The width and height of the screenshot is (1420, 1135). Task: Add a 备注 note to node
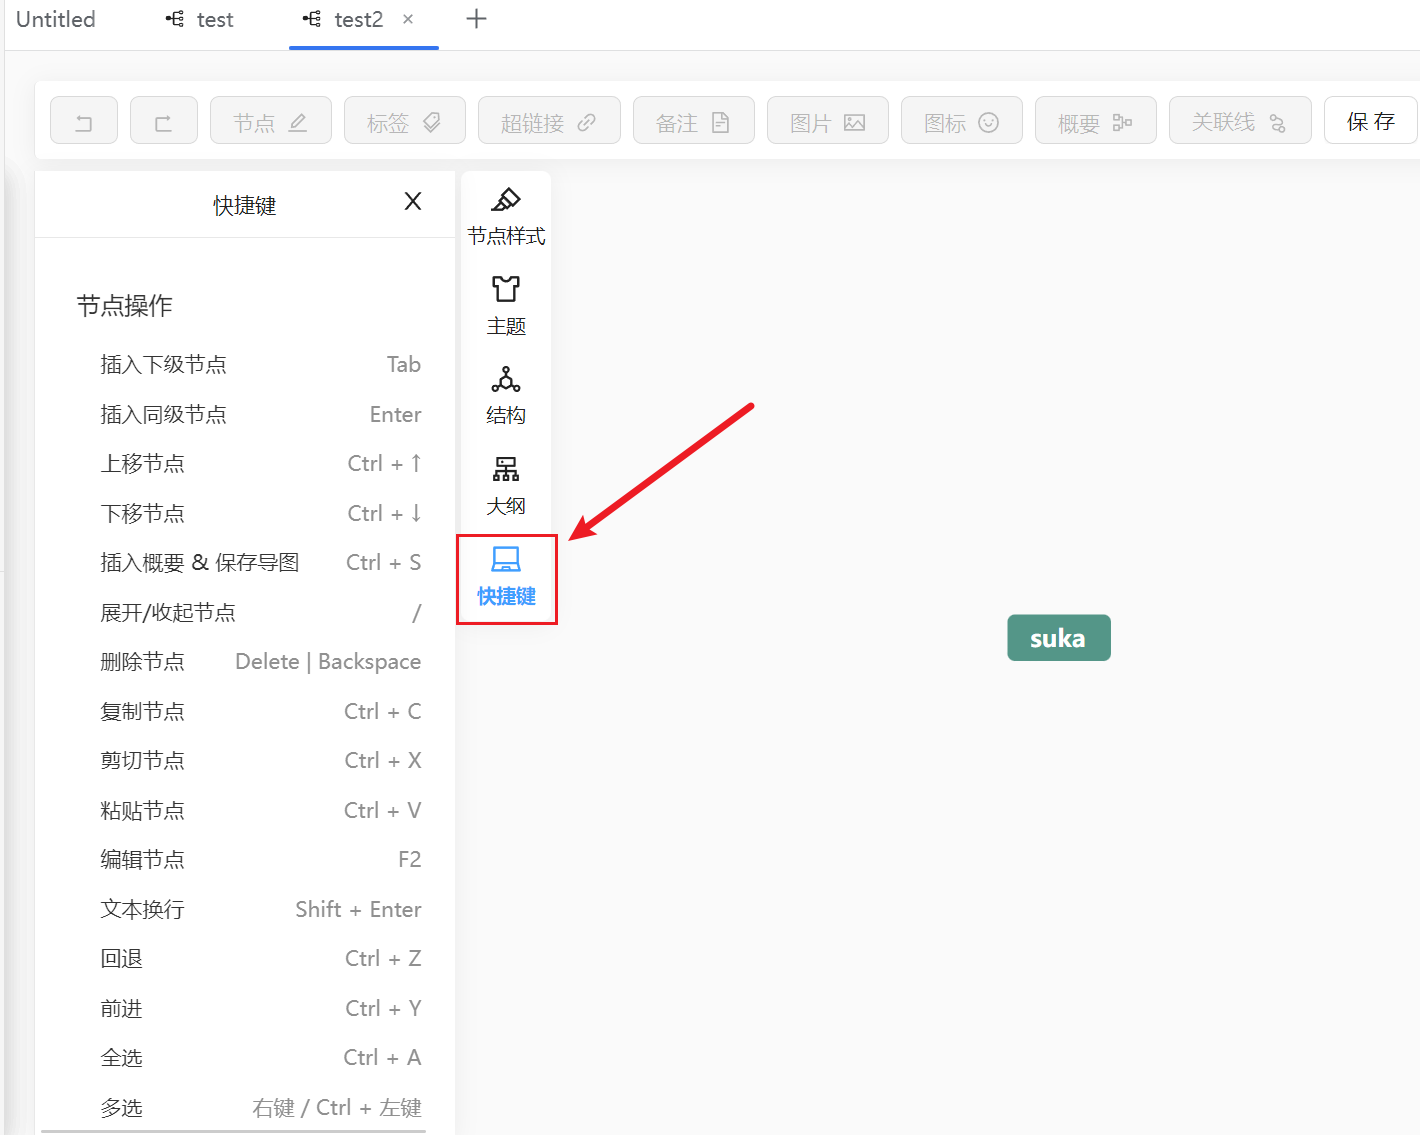pos(693,121)
